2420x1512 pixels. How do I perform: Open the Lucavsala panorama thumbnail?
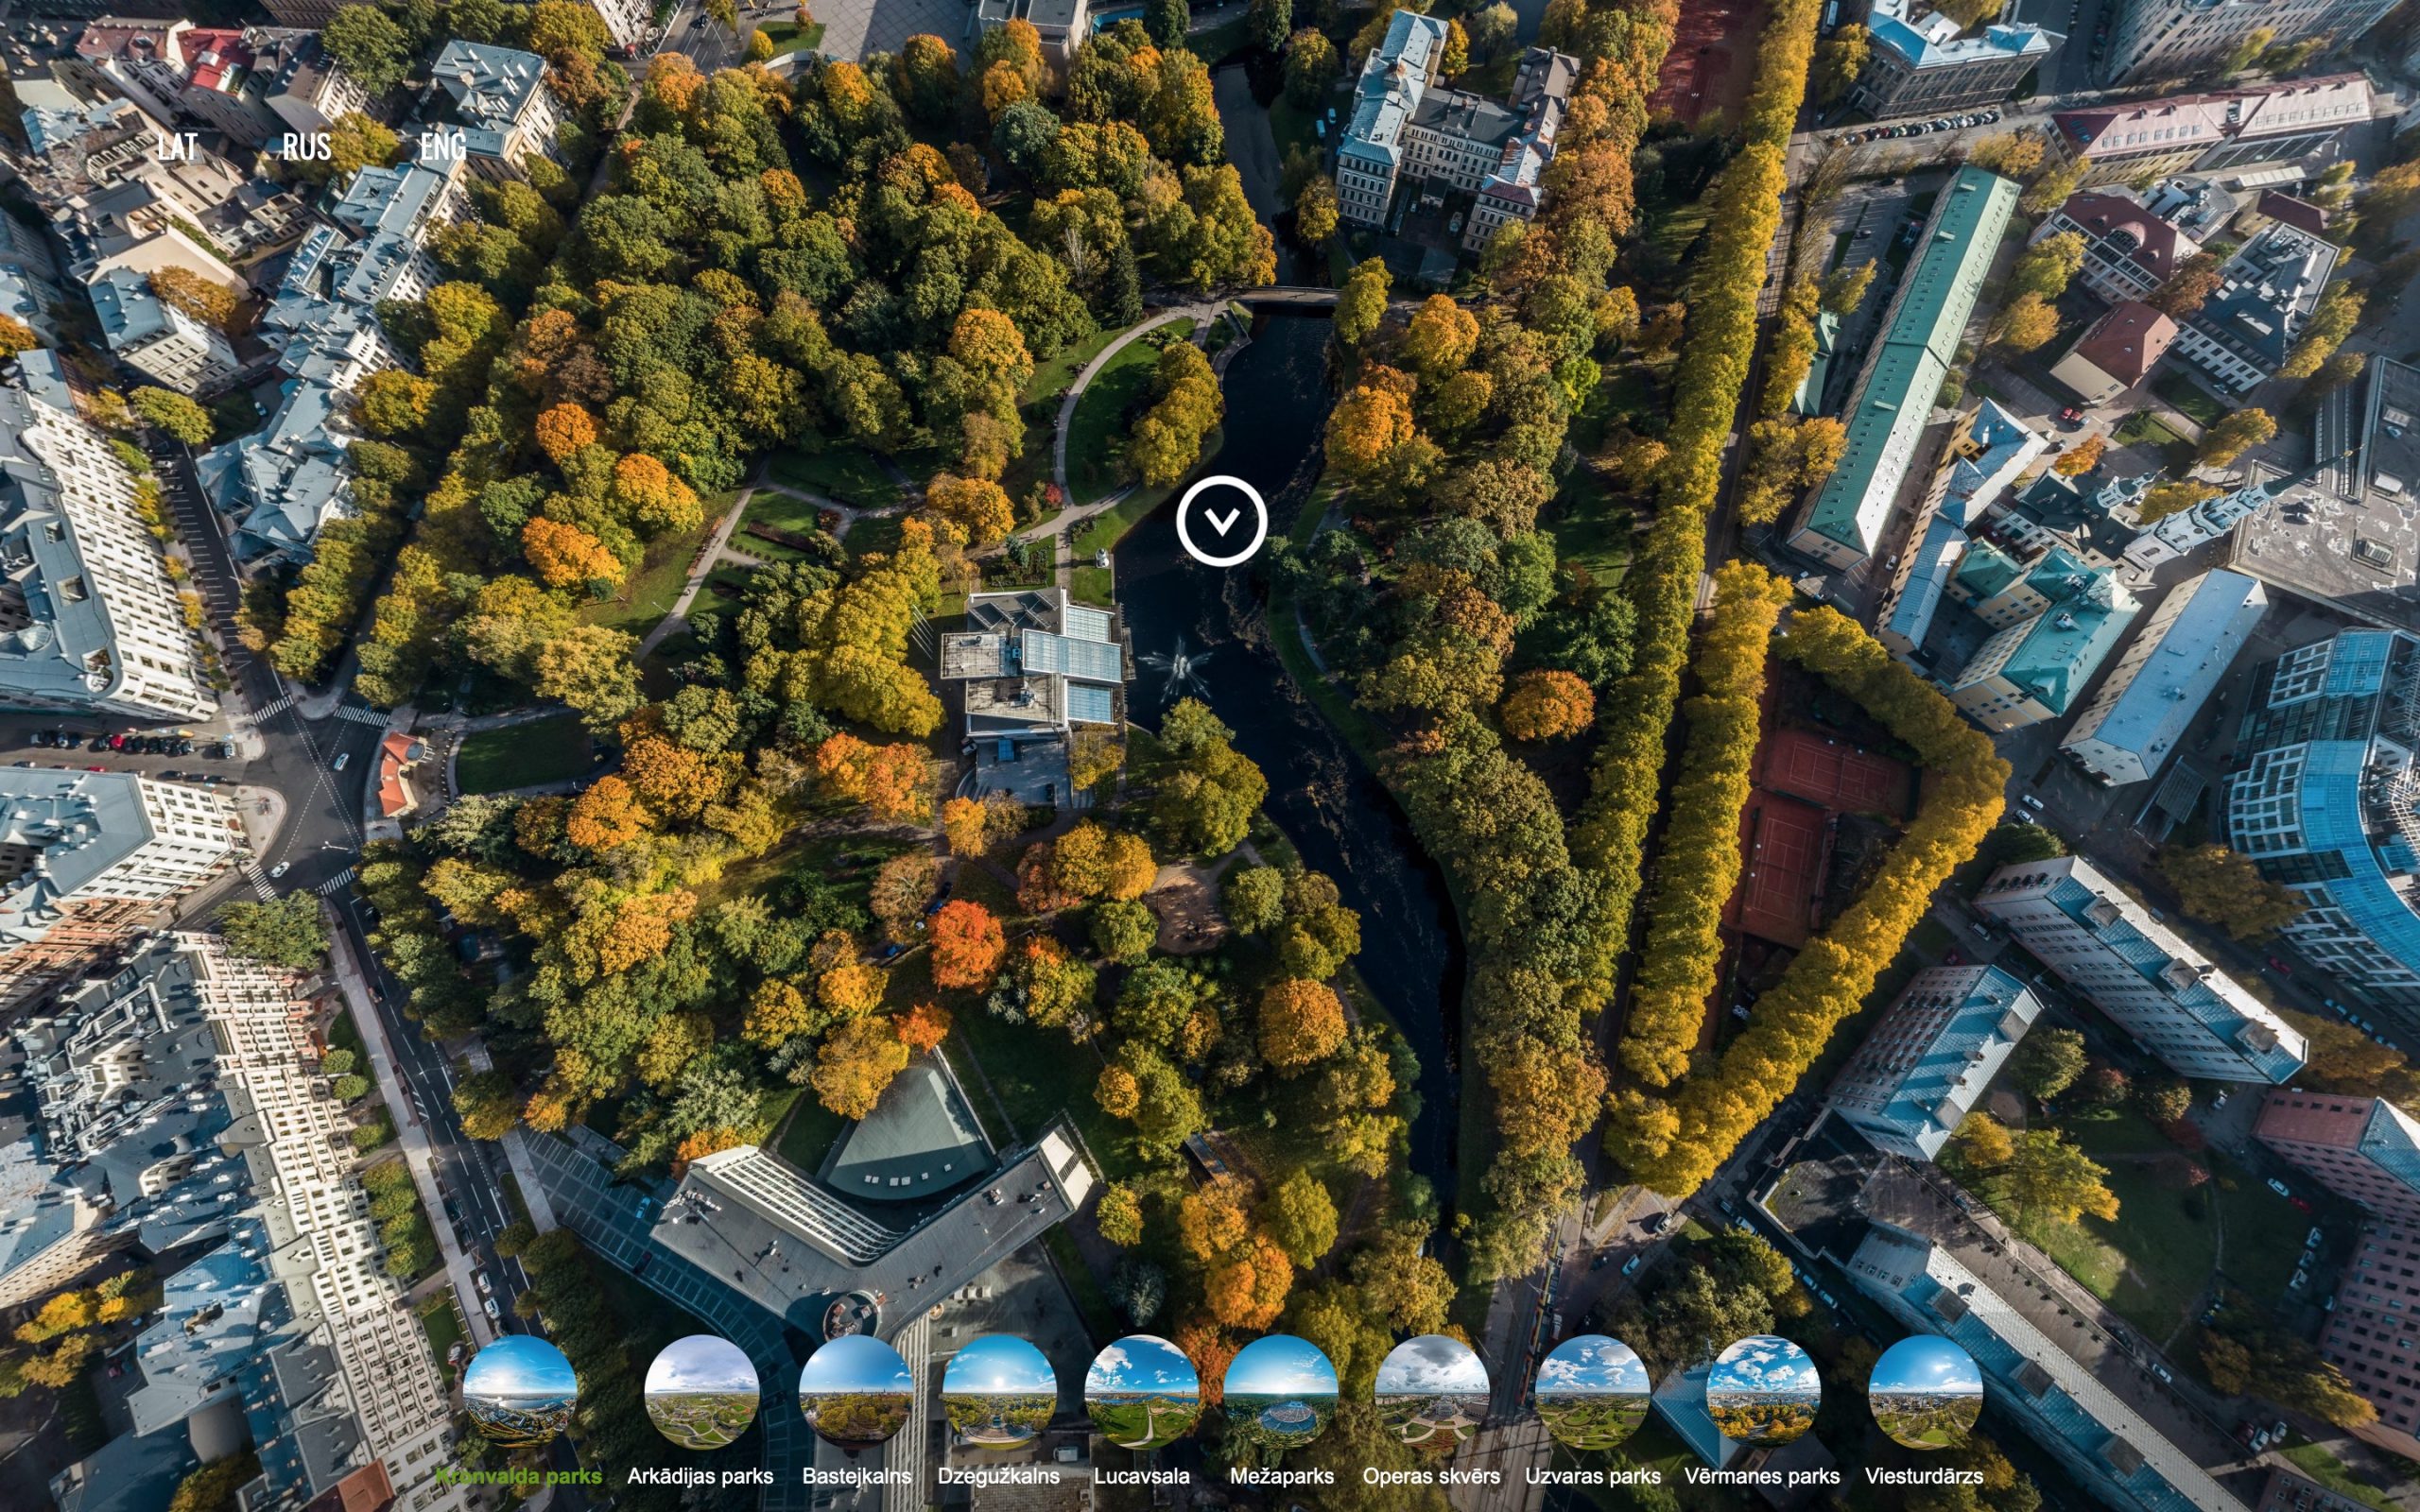pos(1142,1391)
